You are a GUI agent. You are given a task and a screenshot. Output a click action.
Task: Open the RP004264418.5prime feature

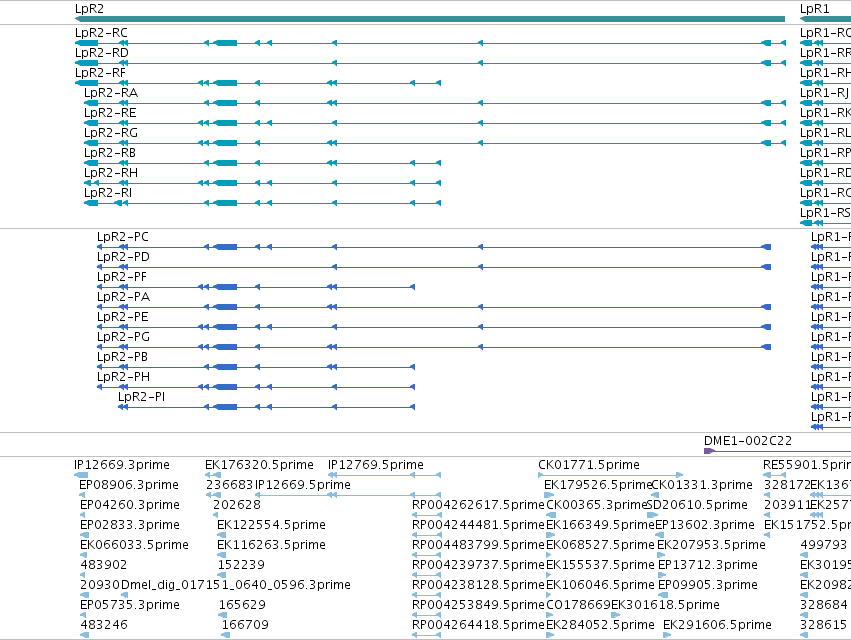click(427, 635)
